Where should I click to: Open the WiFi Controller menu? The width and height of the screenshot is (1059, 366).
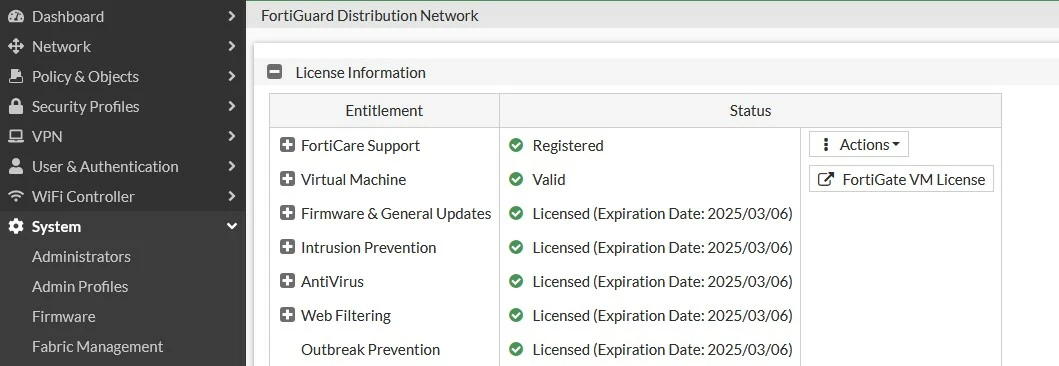pyautogui.click(x=123, y=197)
